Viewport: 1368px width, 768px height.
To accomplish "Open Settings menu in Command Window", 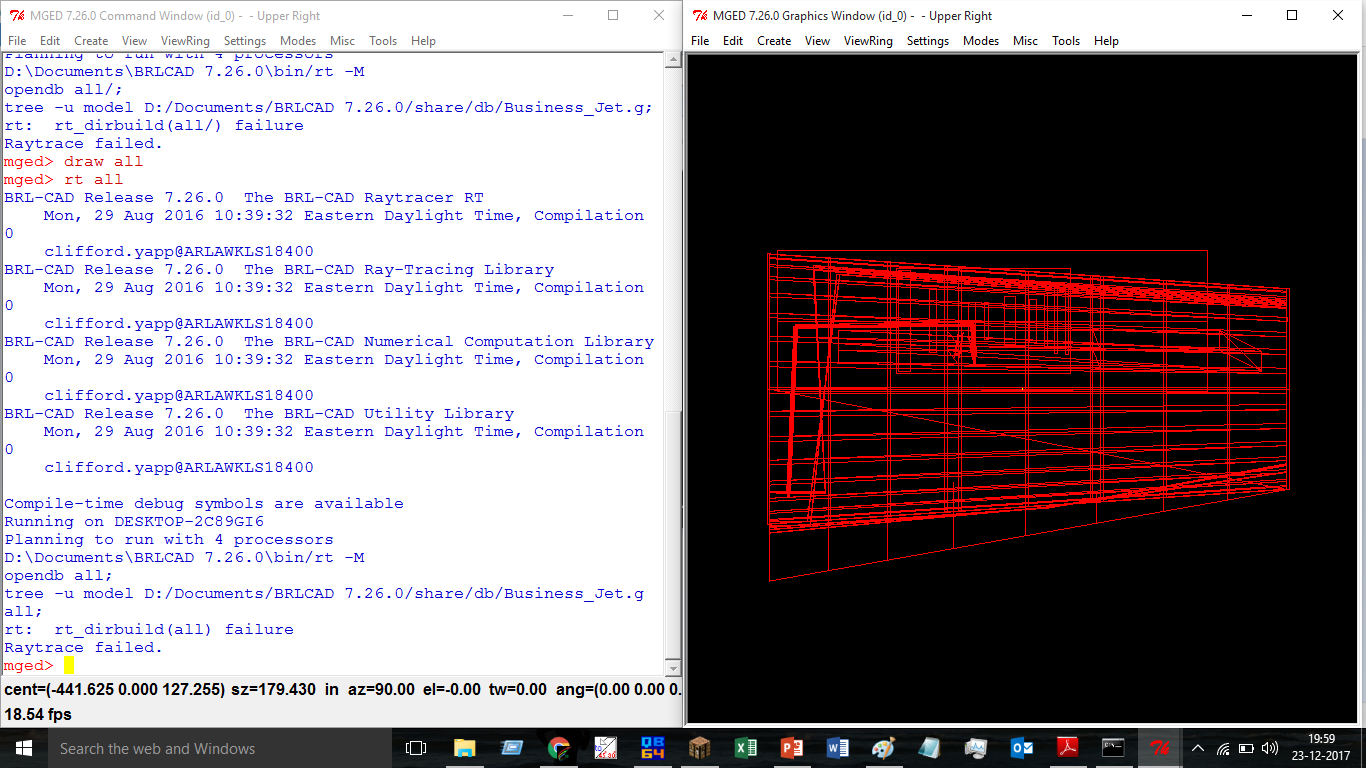I will click(x=245, y=41).
